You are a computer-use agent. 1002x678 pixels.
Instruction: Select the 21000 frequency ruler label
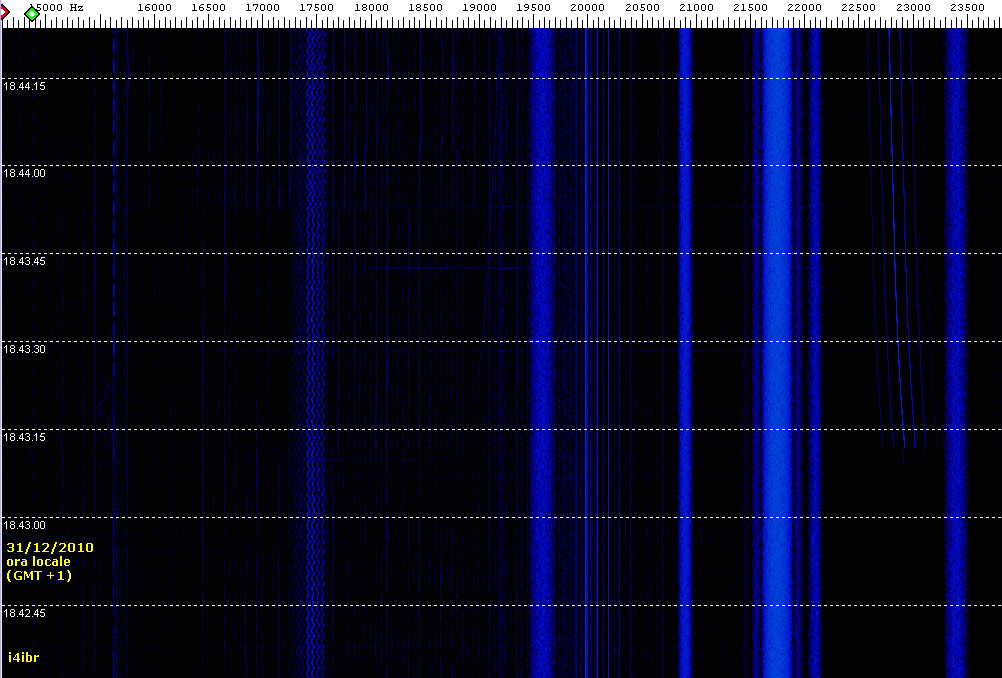696,7
